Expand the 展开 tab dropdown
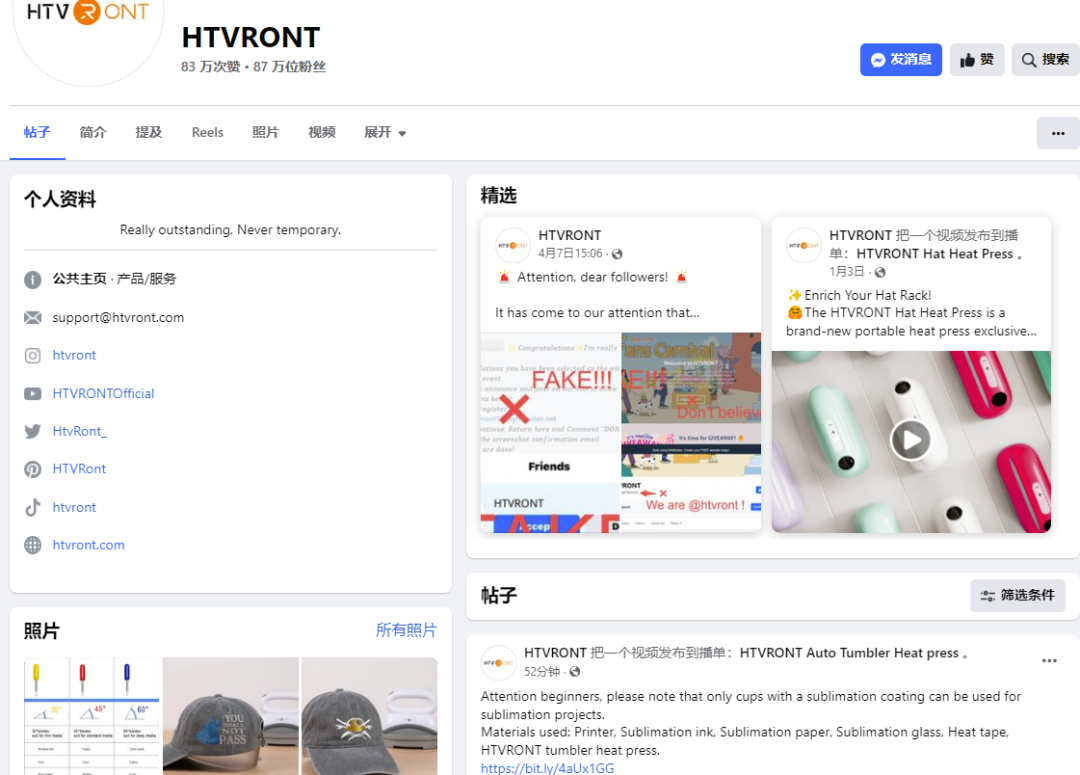The height and width of the screenshot is (775, 1080). (385, 132)
